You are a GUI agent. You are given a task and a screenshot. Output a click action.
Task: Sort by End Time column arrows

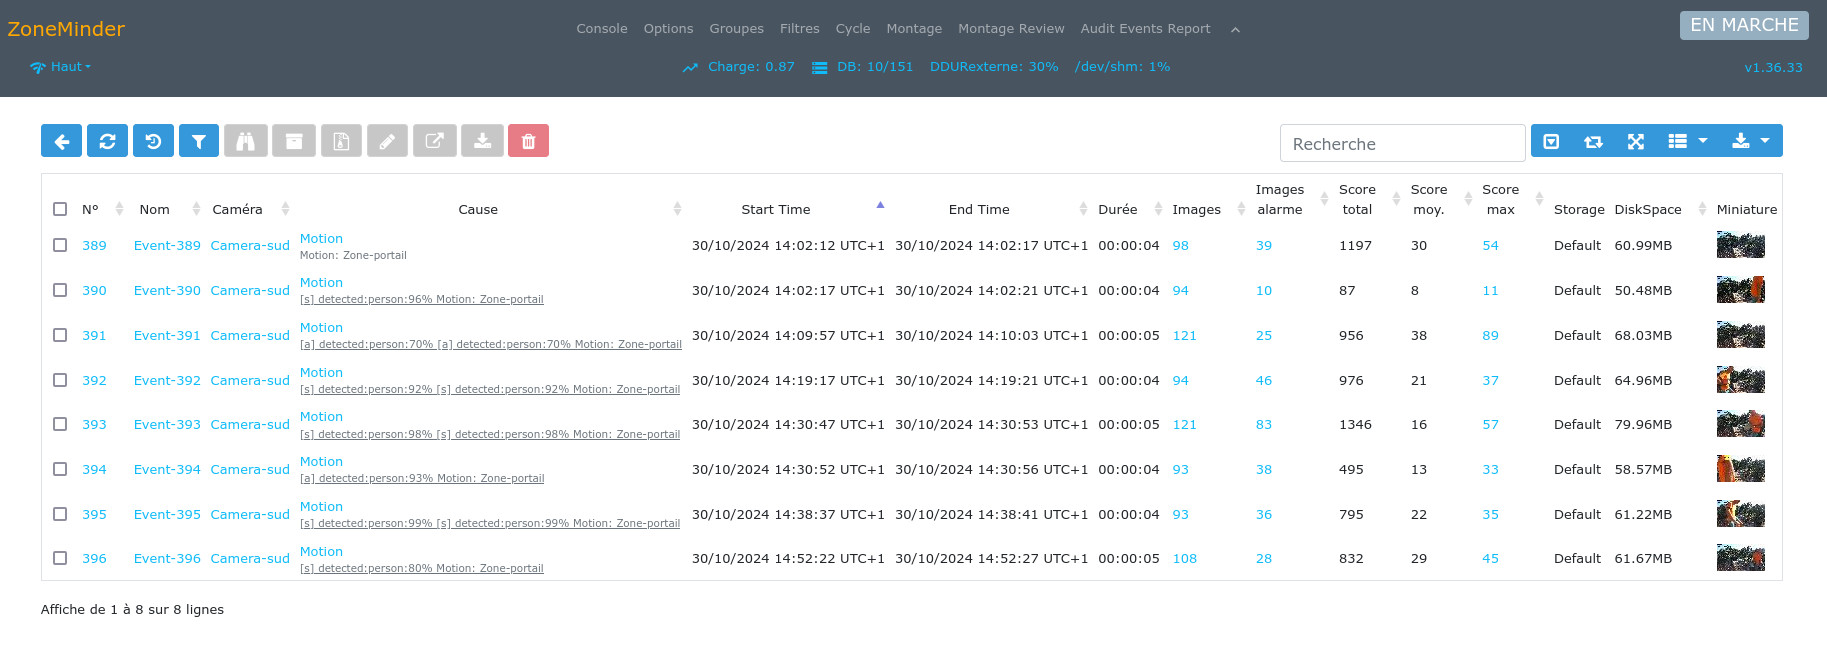coord(1083,209)
